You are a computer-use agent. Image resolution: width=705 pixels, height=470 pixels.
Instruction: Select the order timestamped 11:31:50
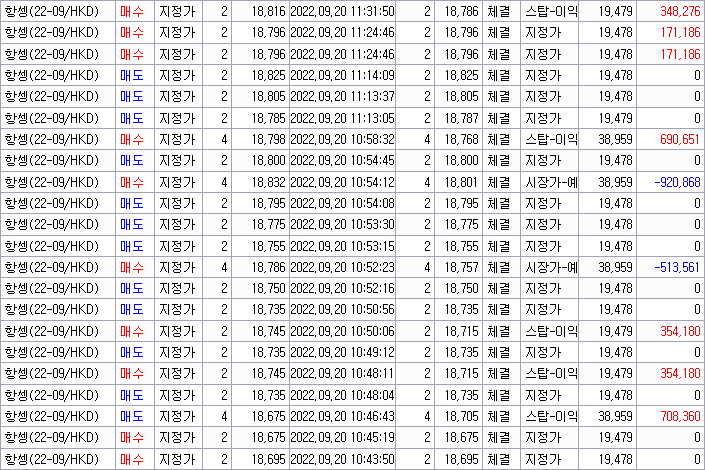pos(342,11)
